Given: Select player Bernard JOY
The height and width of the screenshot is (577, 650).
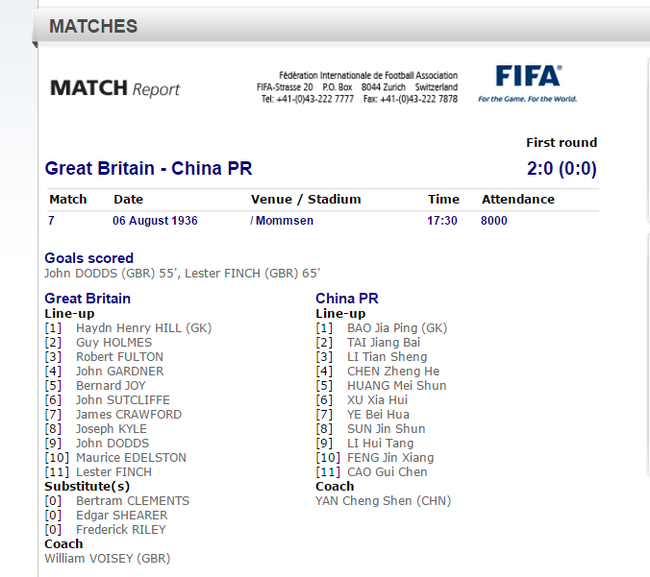Looking at the screenshot, I should point(111,385).
